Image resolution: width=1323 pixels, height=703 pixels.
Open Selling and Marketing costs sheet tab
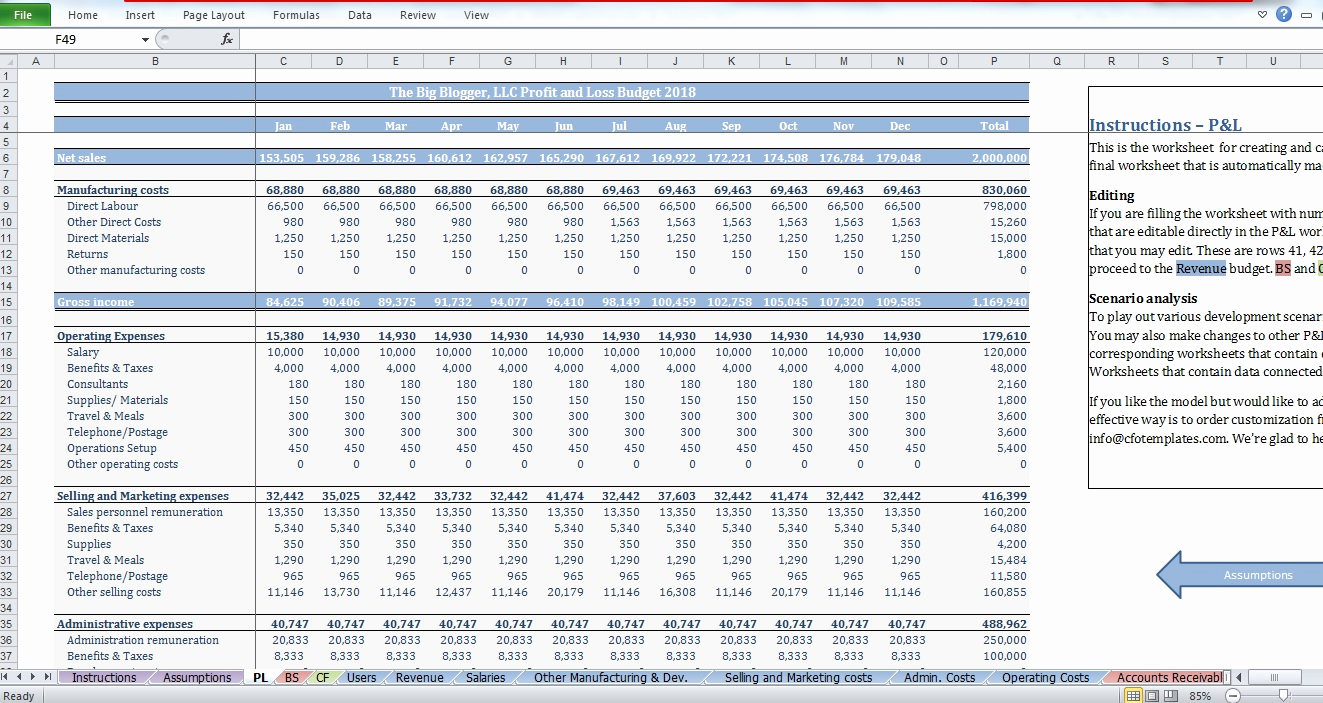point(798,678)
